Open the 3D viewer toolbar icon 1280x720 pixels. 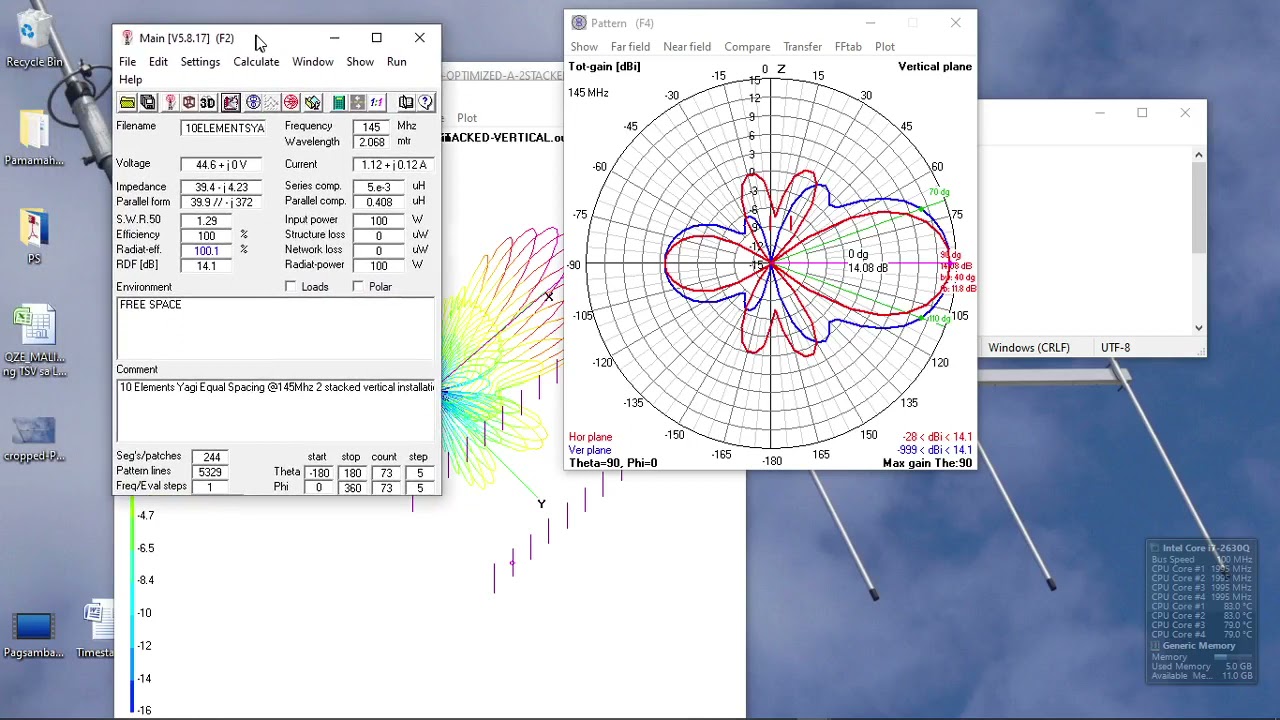click(207, 102)
